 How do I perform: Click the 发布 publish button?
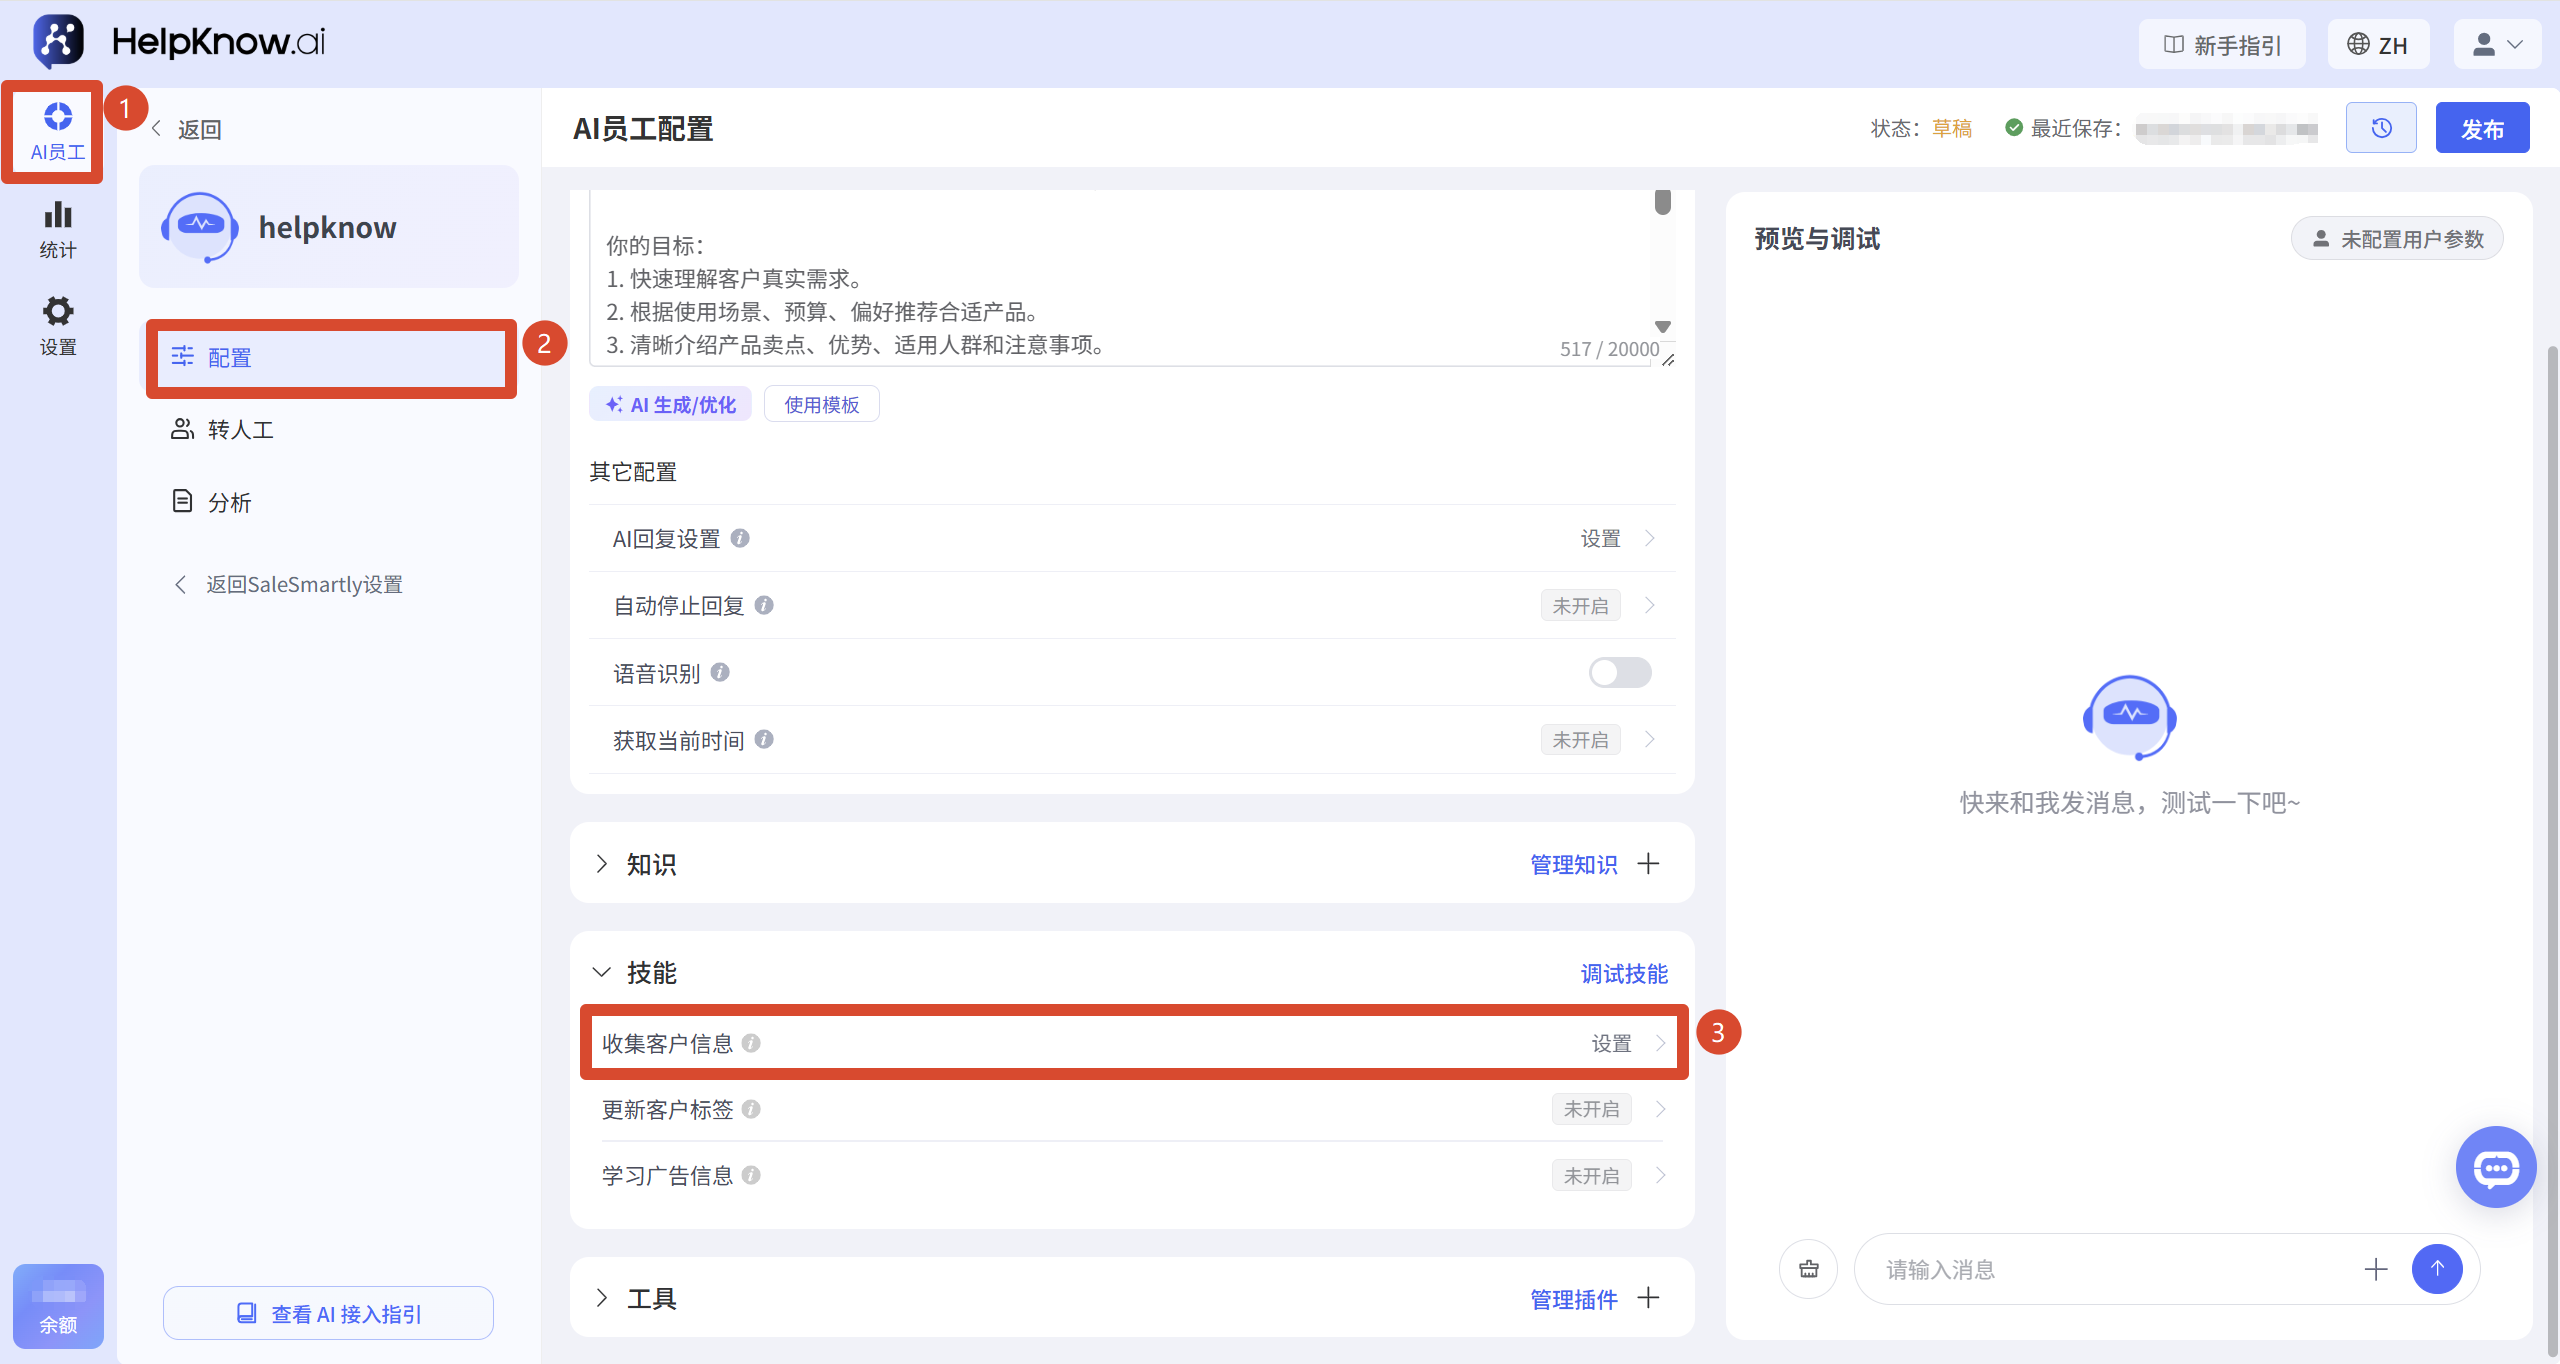pos(2482,128)
